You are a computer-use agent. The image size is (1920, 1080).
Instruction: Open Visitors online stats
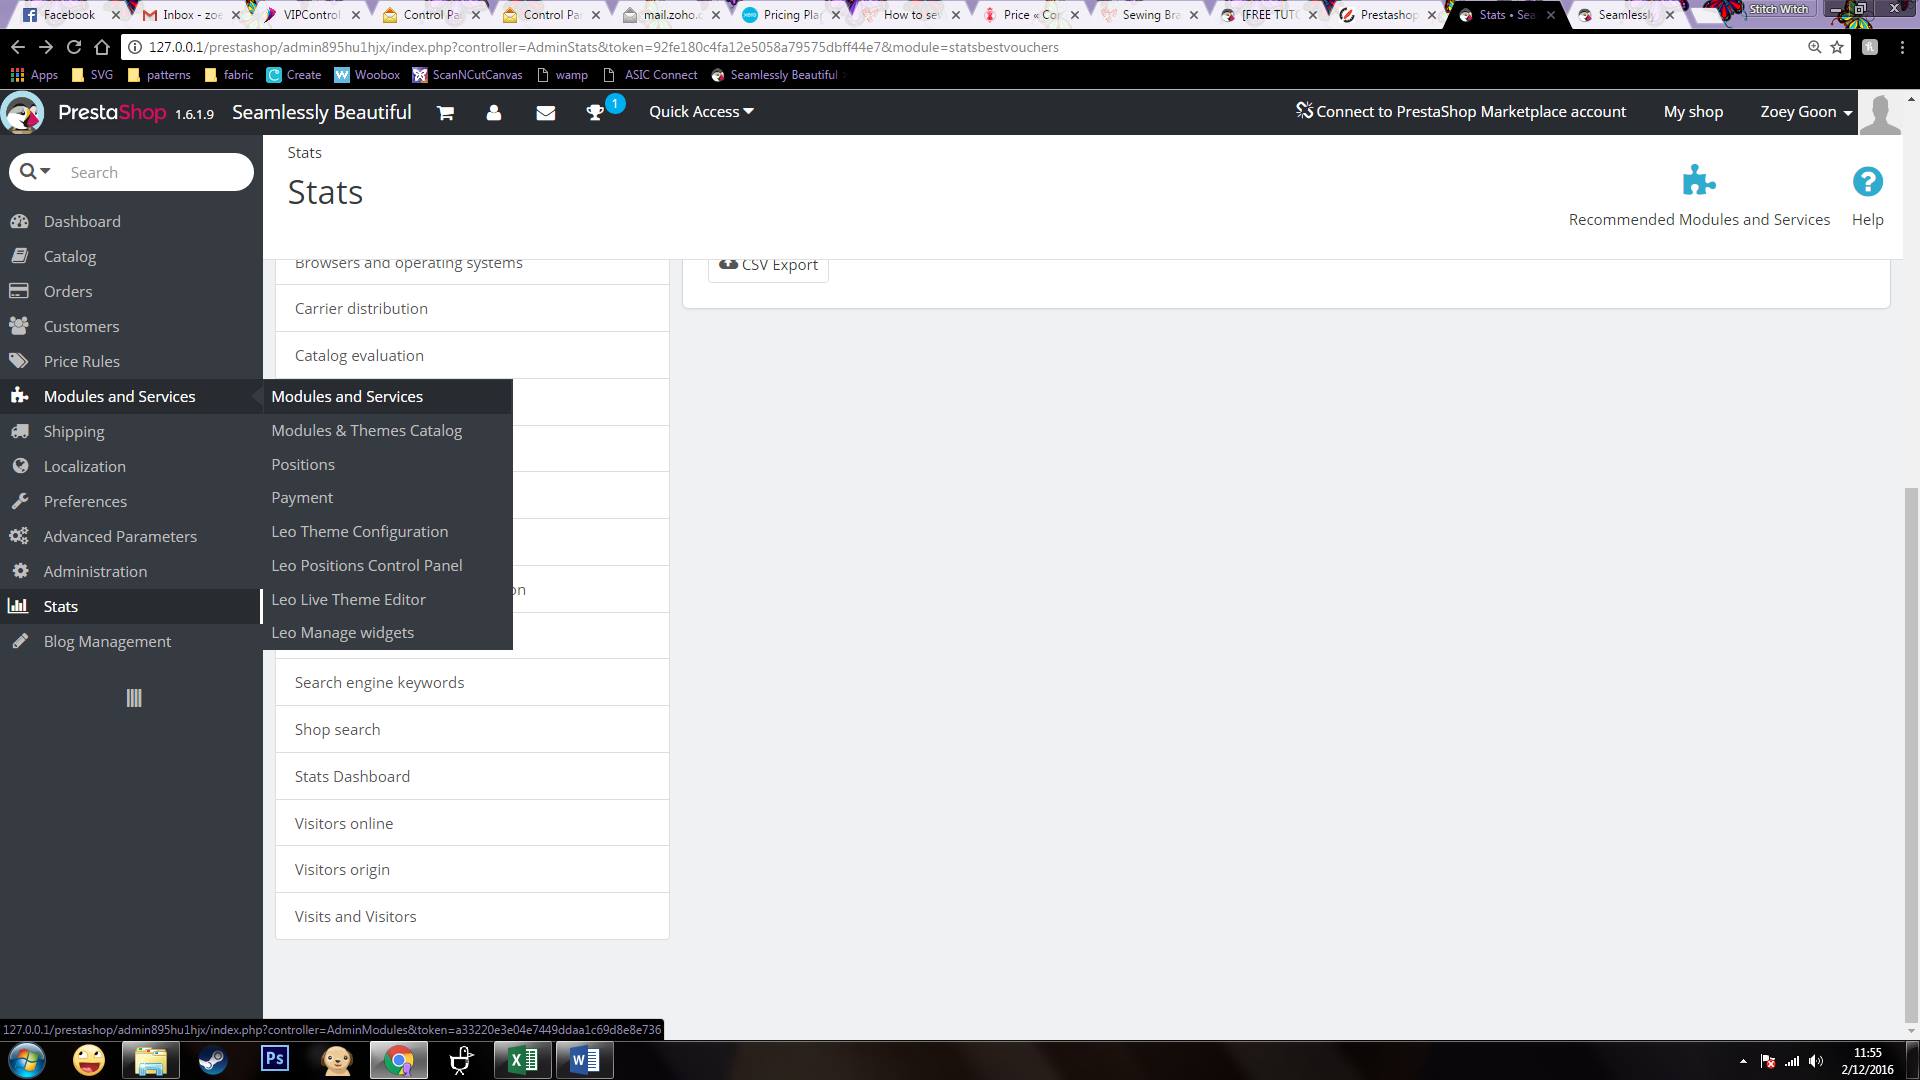tap(472, 824)
